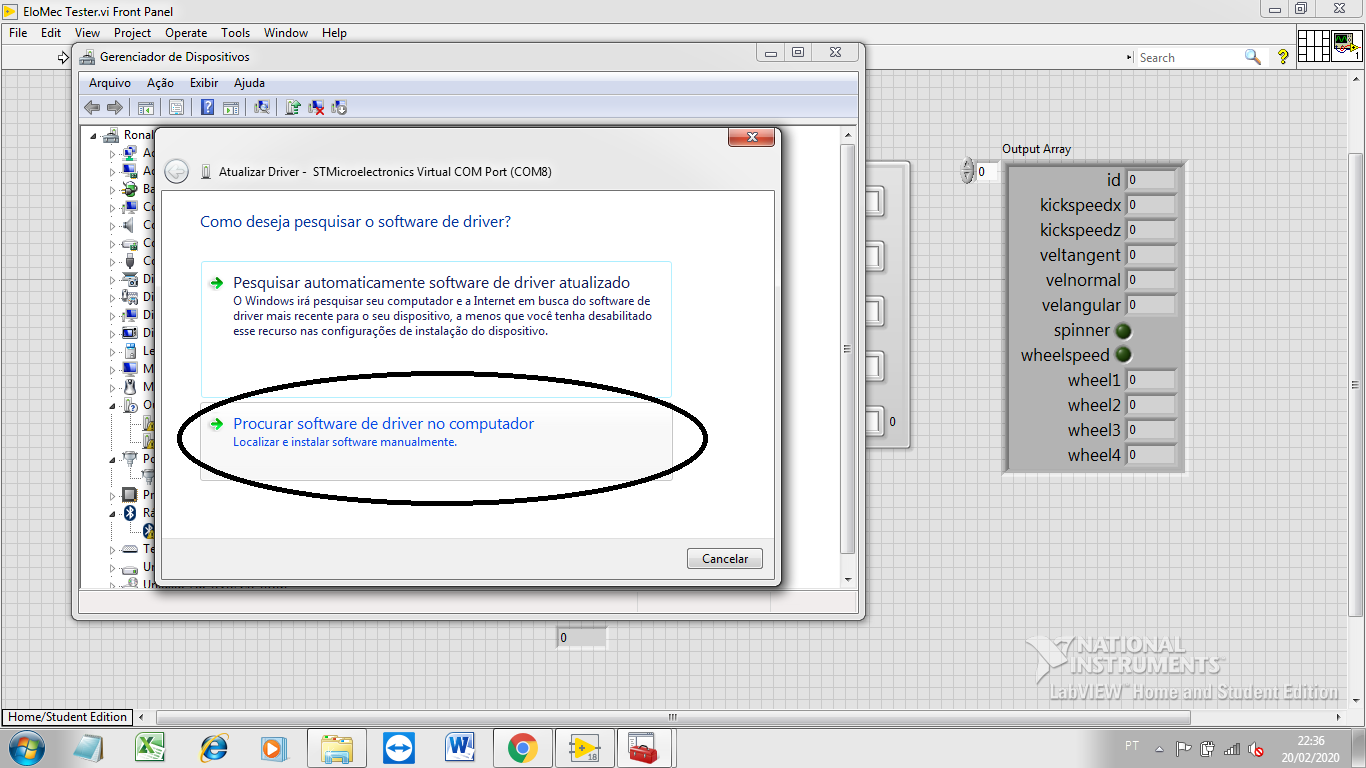
Task: Open LabVIEW's Project menu
Action: tap(132, 33)
